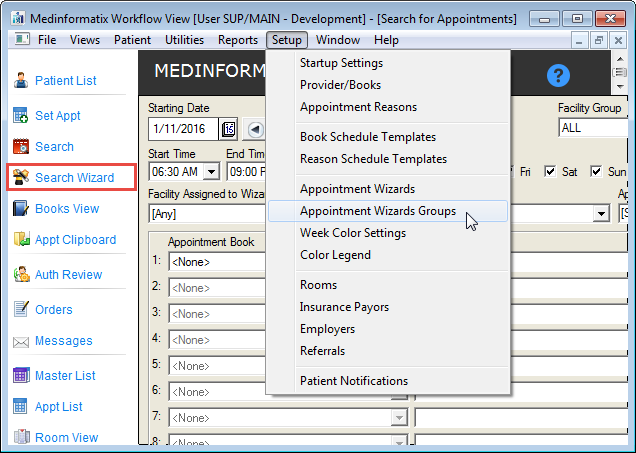
Task: Click the Medinformatix title bar app icon
Action: click(x=18, y=18)
